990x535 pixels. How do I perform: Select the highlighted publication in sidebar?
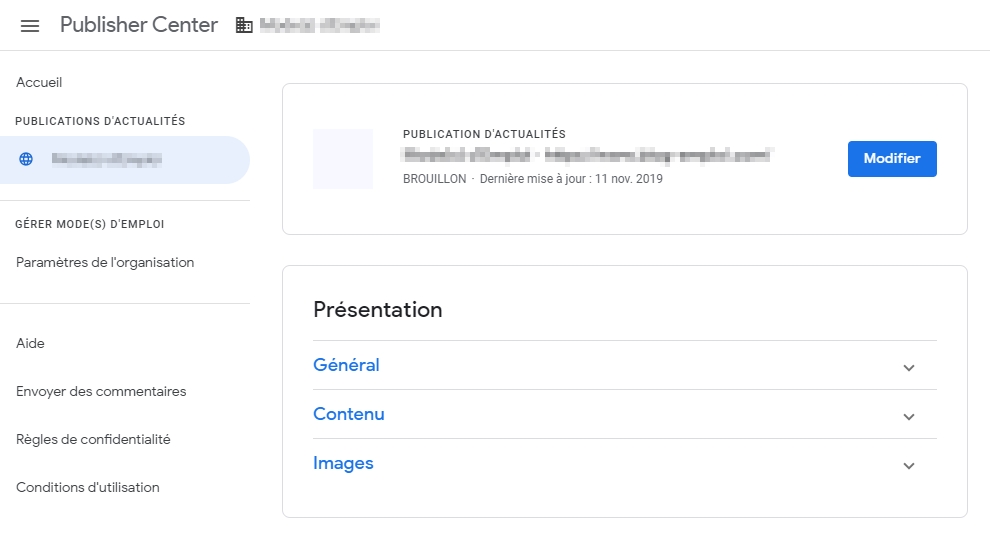click(125, 160)
